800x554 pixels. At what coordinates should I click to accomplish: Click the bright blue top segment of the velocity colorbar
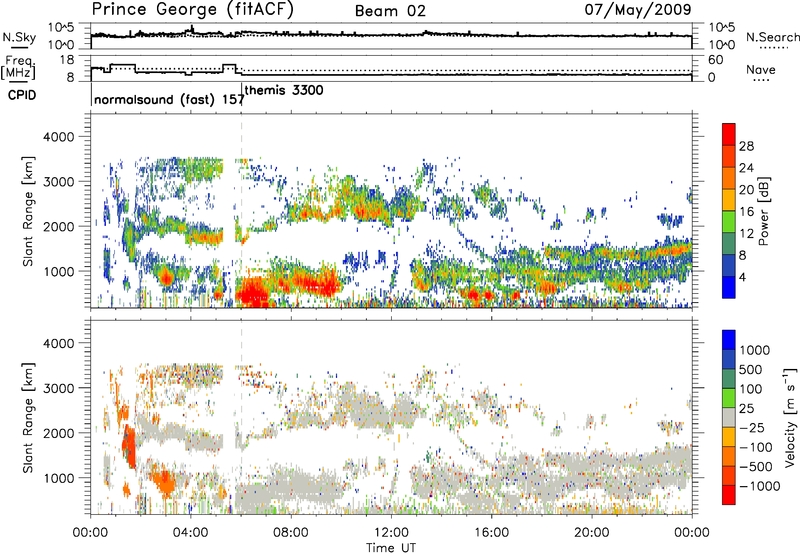[x=729, y=340]
